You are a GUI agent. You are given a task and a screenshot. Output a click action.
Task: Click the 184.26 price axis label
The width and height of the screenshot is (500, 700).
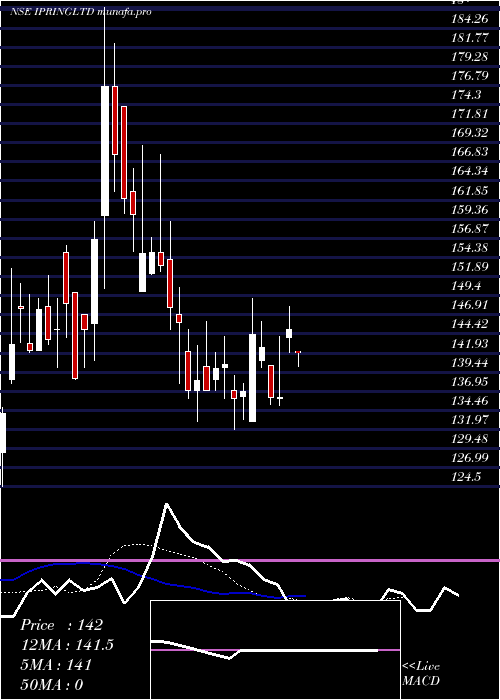click(470, 19)
